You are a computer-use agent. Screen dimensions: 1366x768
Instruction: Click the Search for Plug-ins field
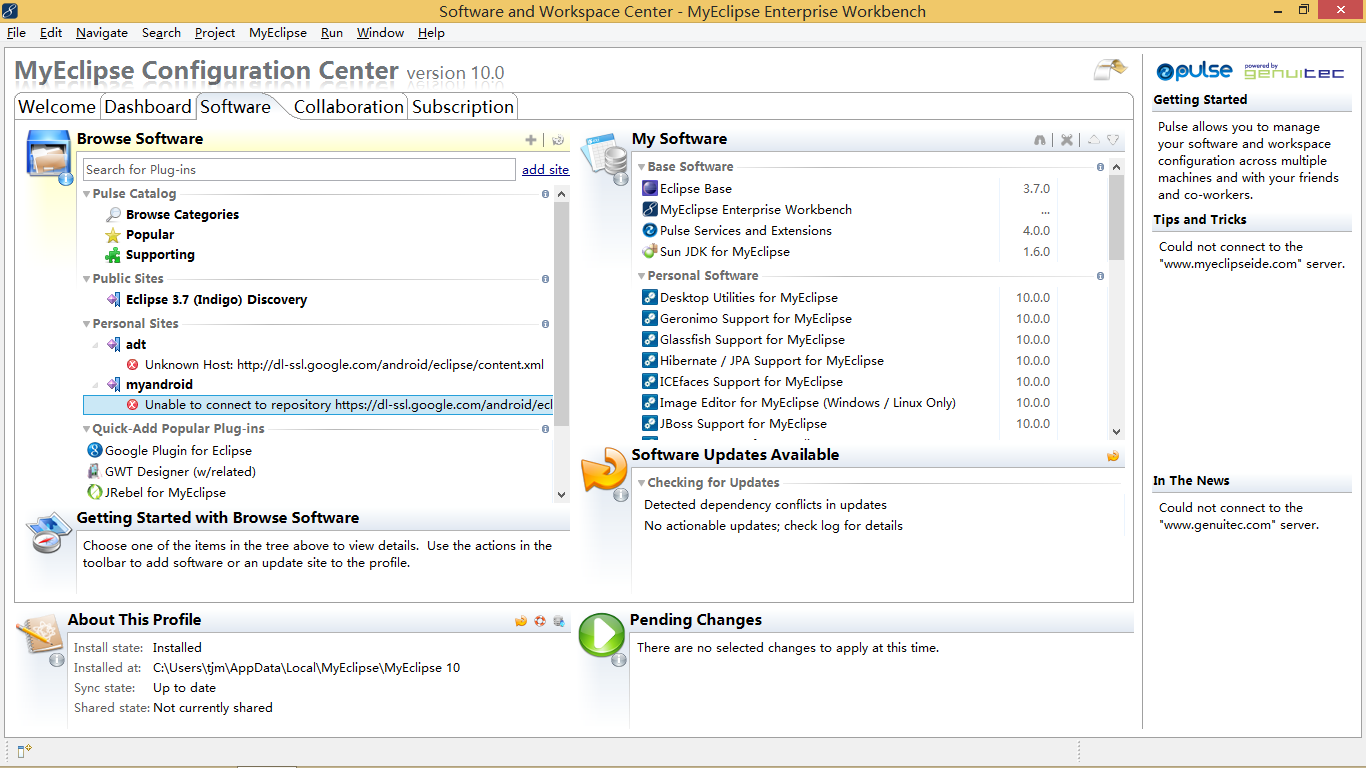[299, 170]
